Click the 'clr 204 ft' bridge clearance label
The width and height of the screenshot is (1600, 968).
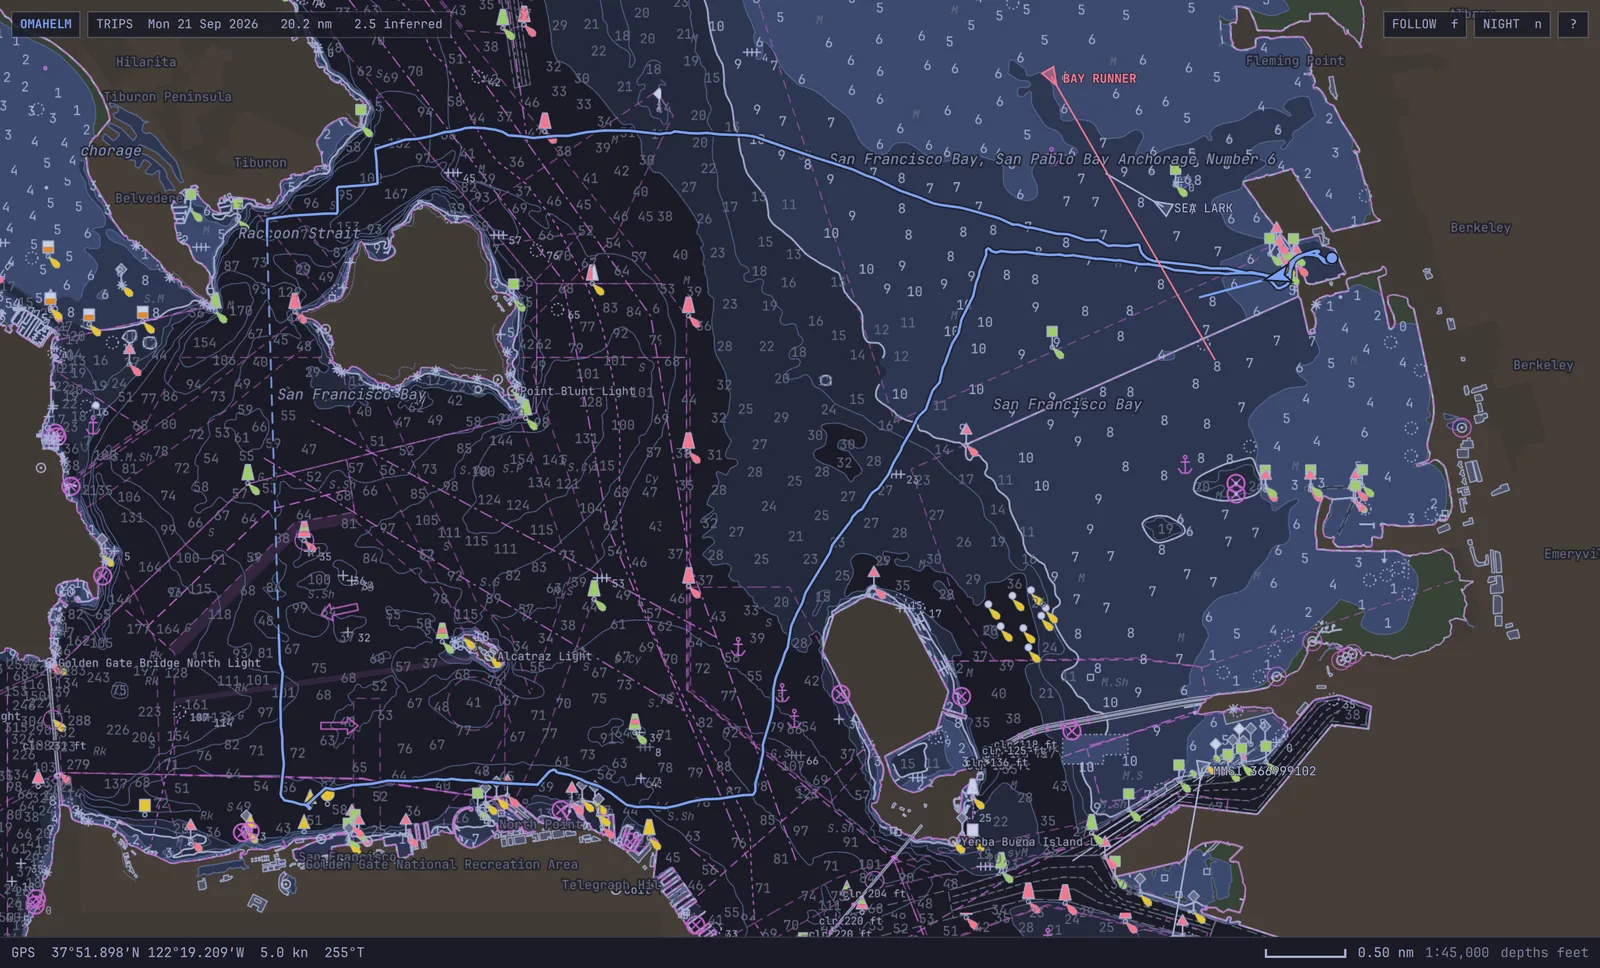873,894
